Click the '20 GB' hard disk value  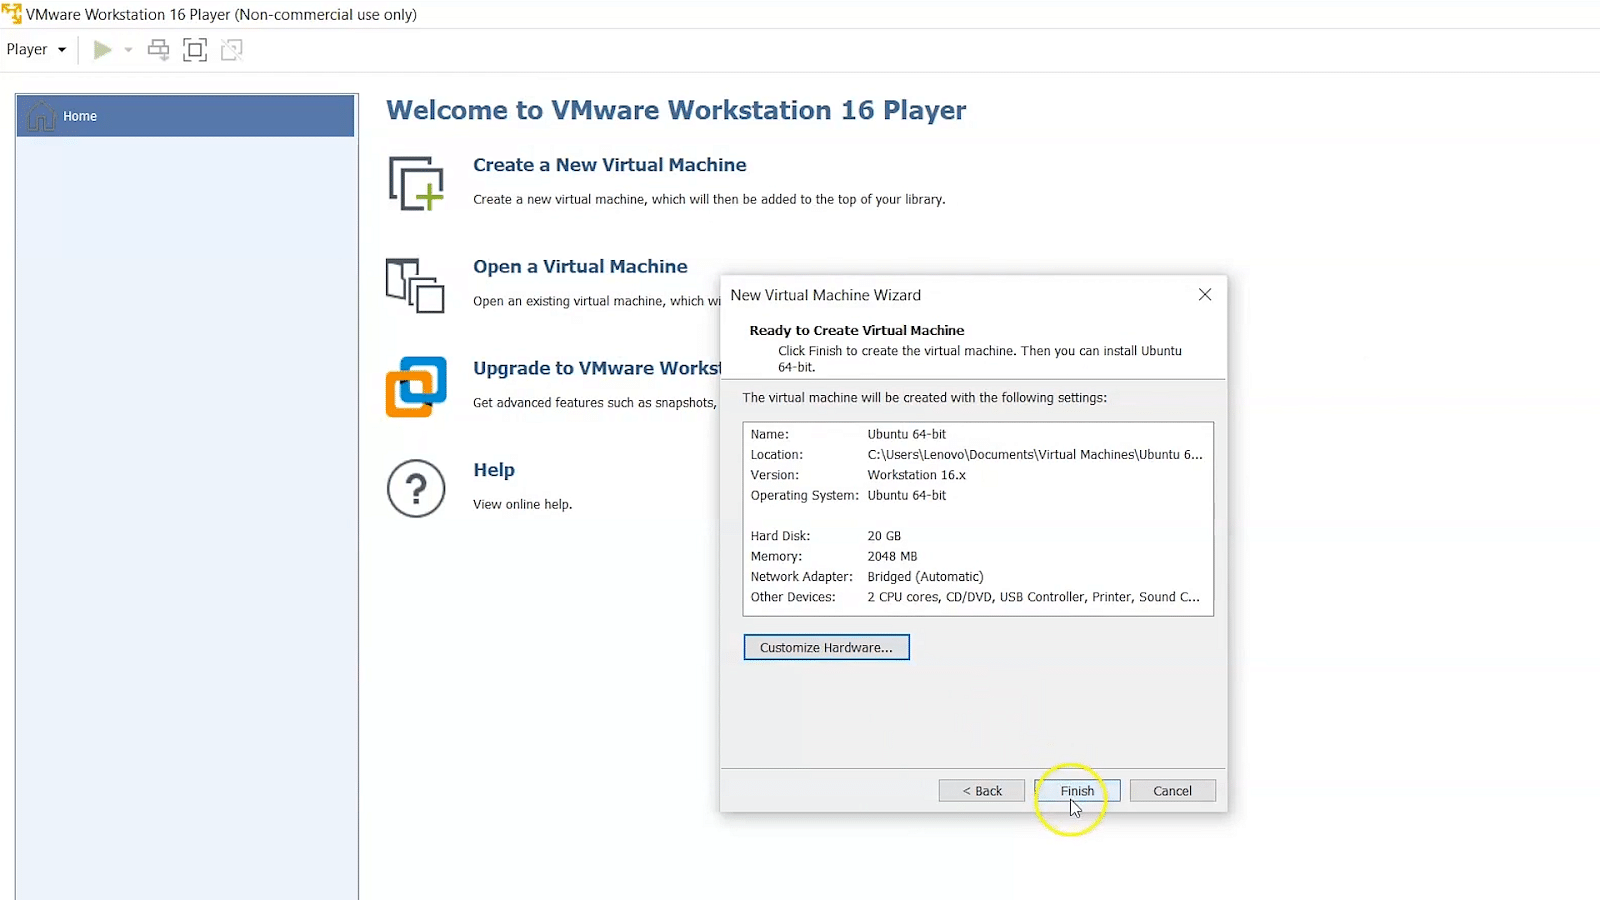point(884,536)
